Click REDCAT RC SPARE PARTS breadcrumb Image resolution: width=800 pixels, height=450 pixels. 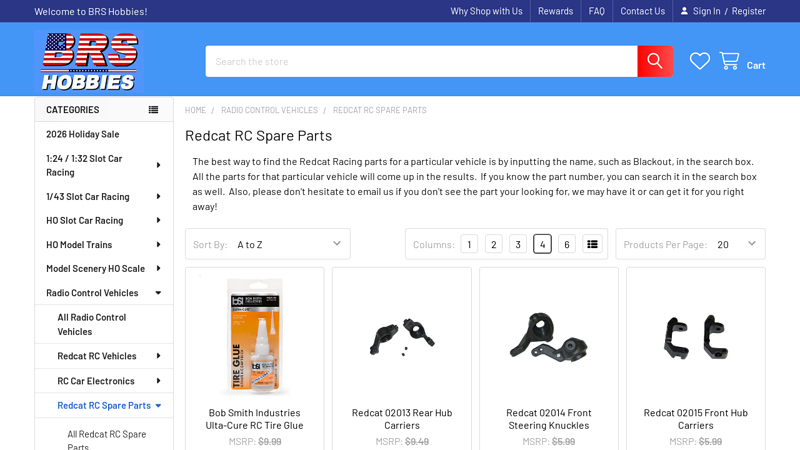click(380, 110)
